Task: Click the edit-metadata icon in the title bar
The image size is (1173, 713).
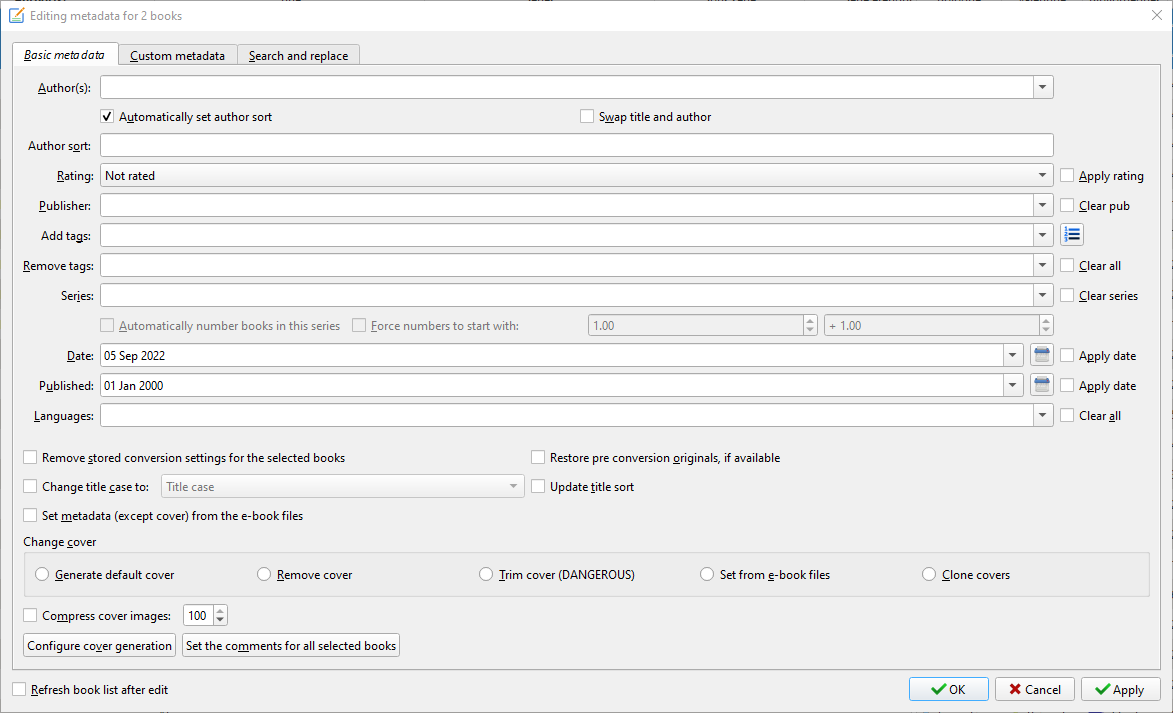Action: (x=16, y=15)
